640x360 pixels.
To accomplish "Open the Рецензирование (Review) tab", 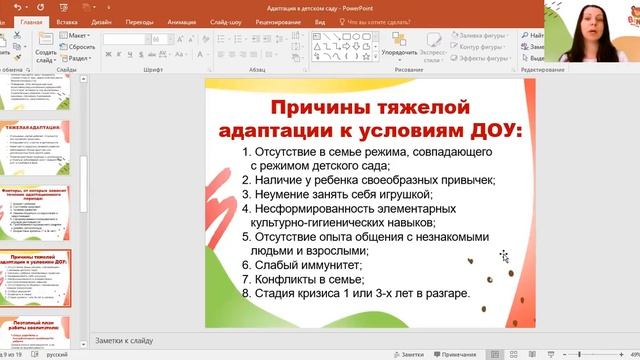I will click(278, 22).
